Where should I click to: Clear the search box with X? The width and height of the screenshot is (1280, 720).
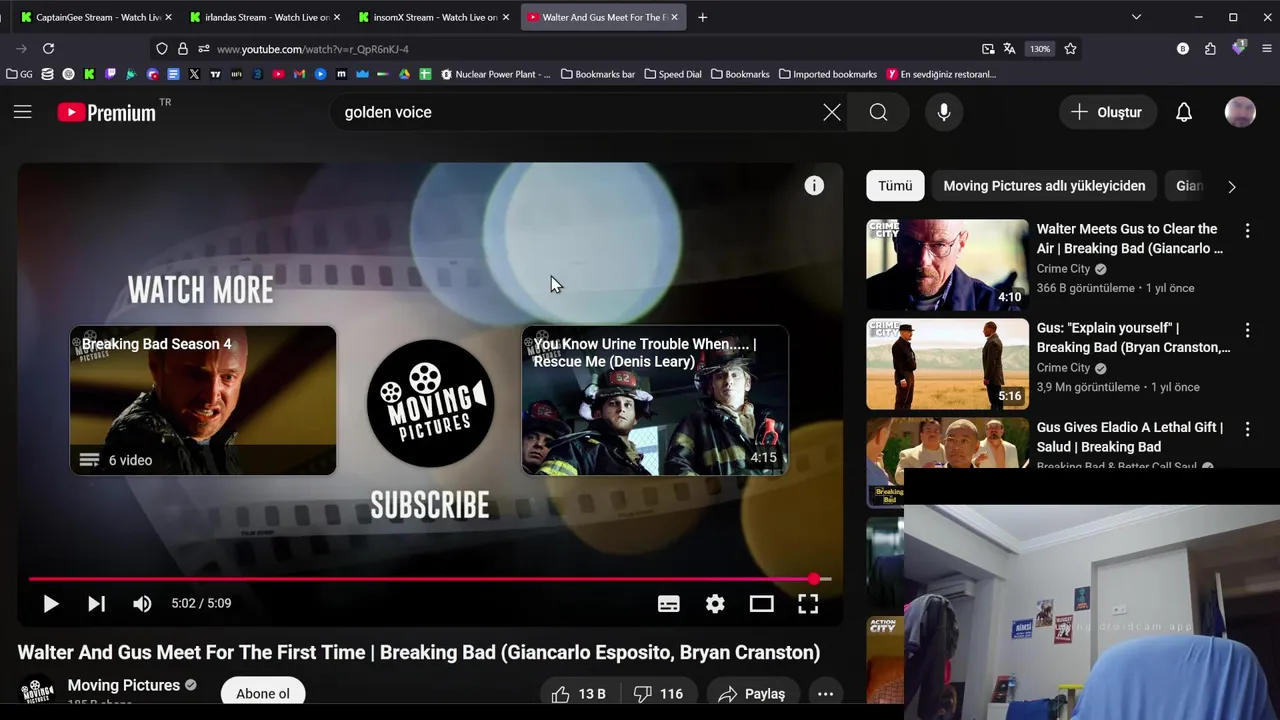[x=832, y=112]
